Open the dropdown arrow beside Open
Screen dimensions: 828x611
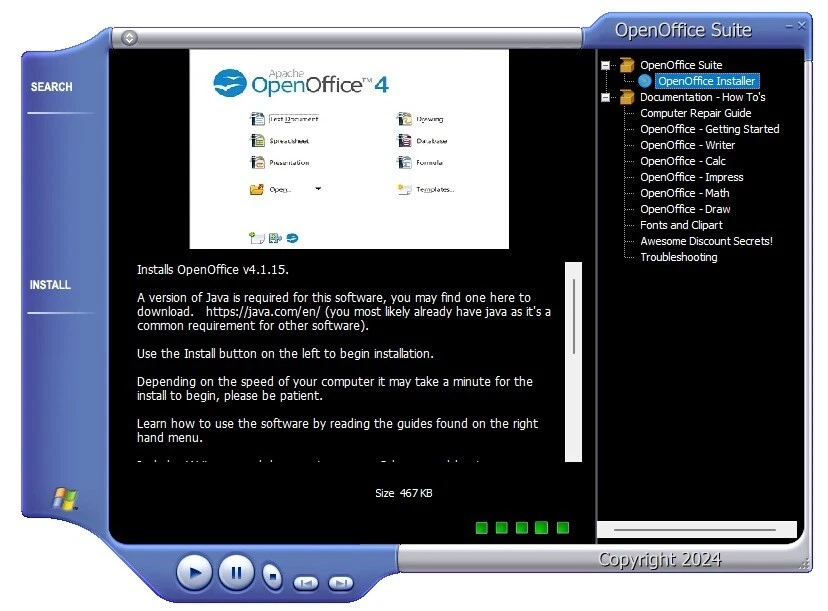point(317,189)
